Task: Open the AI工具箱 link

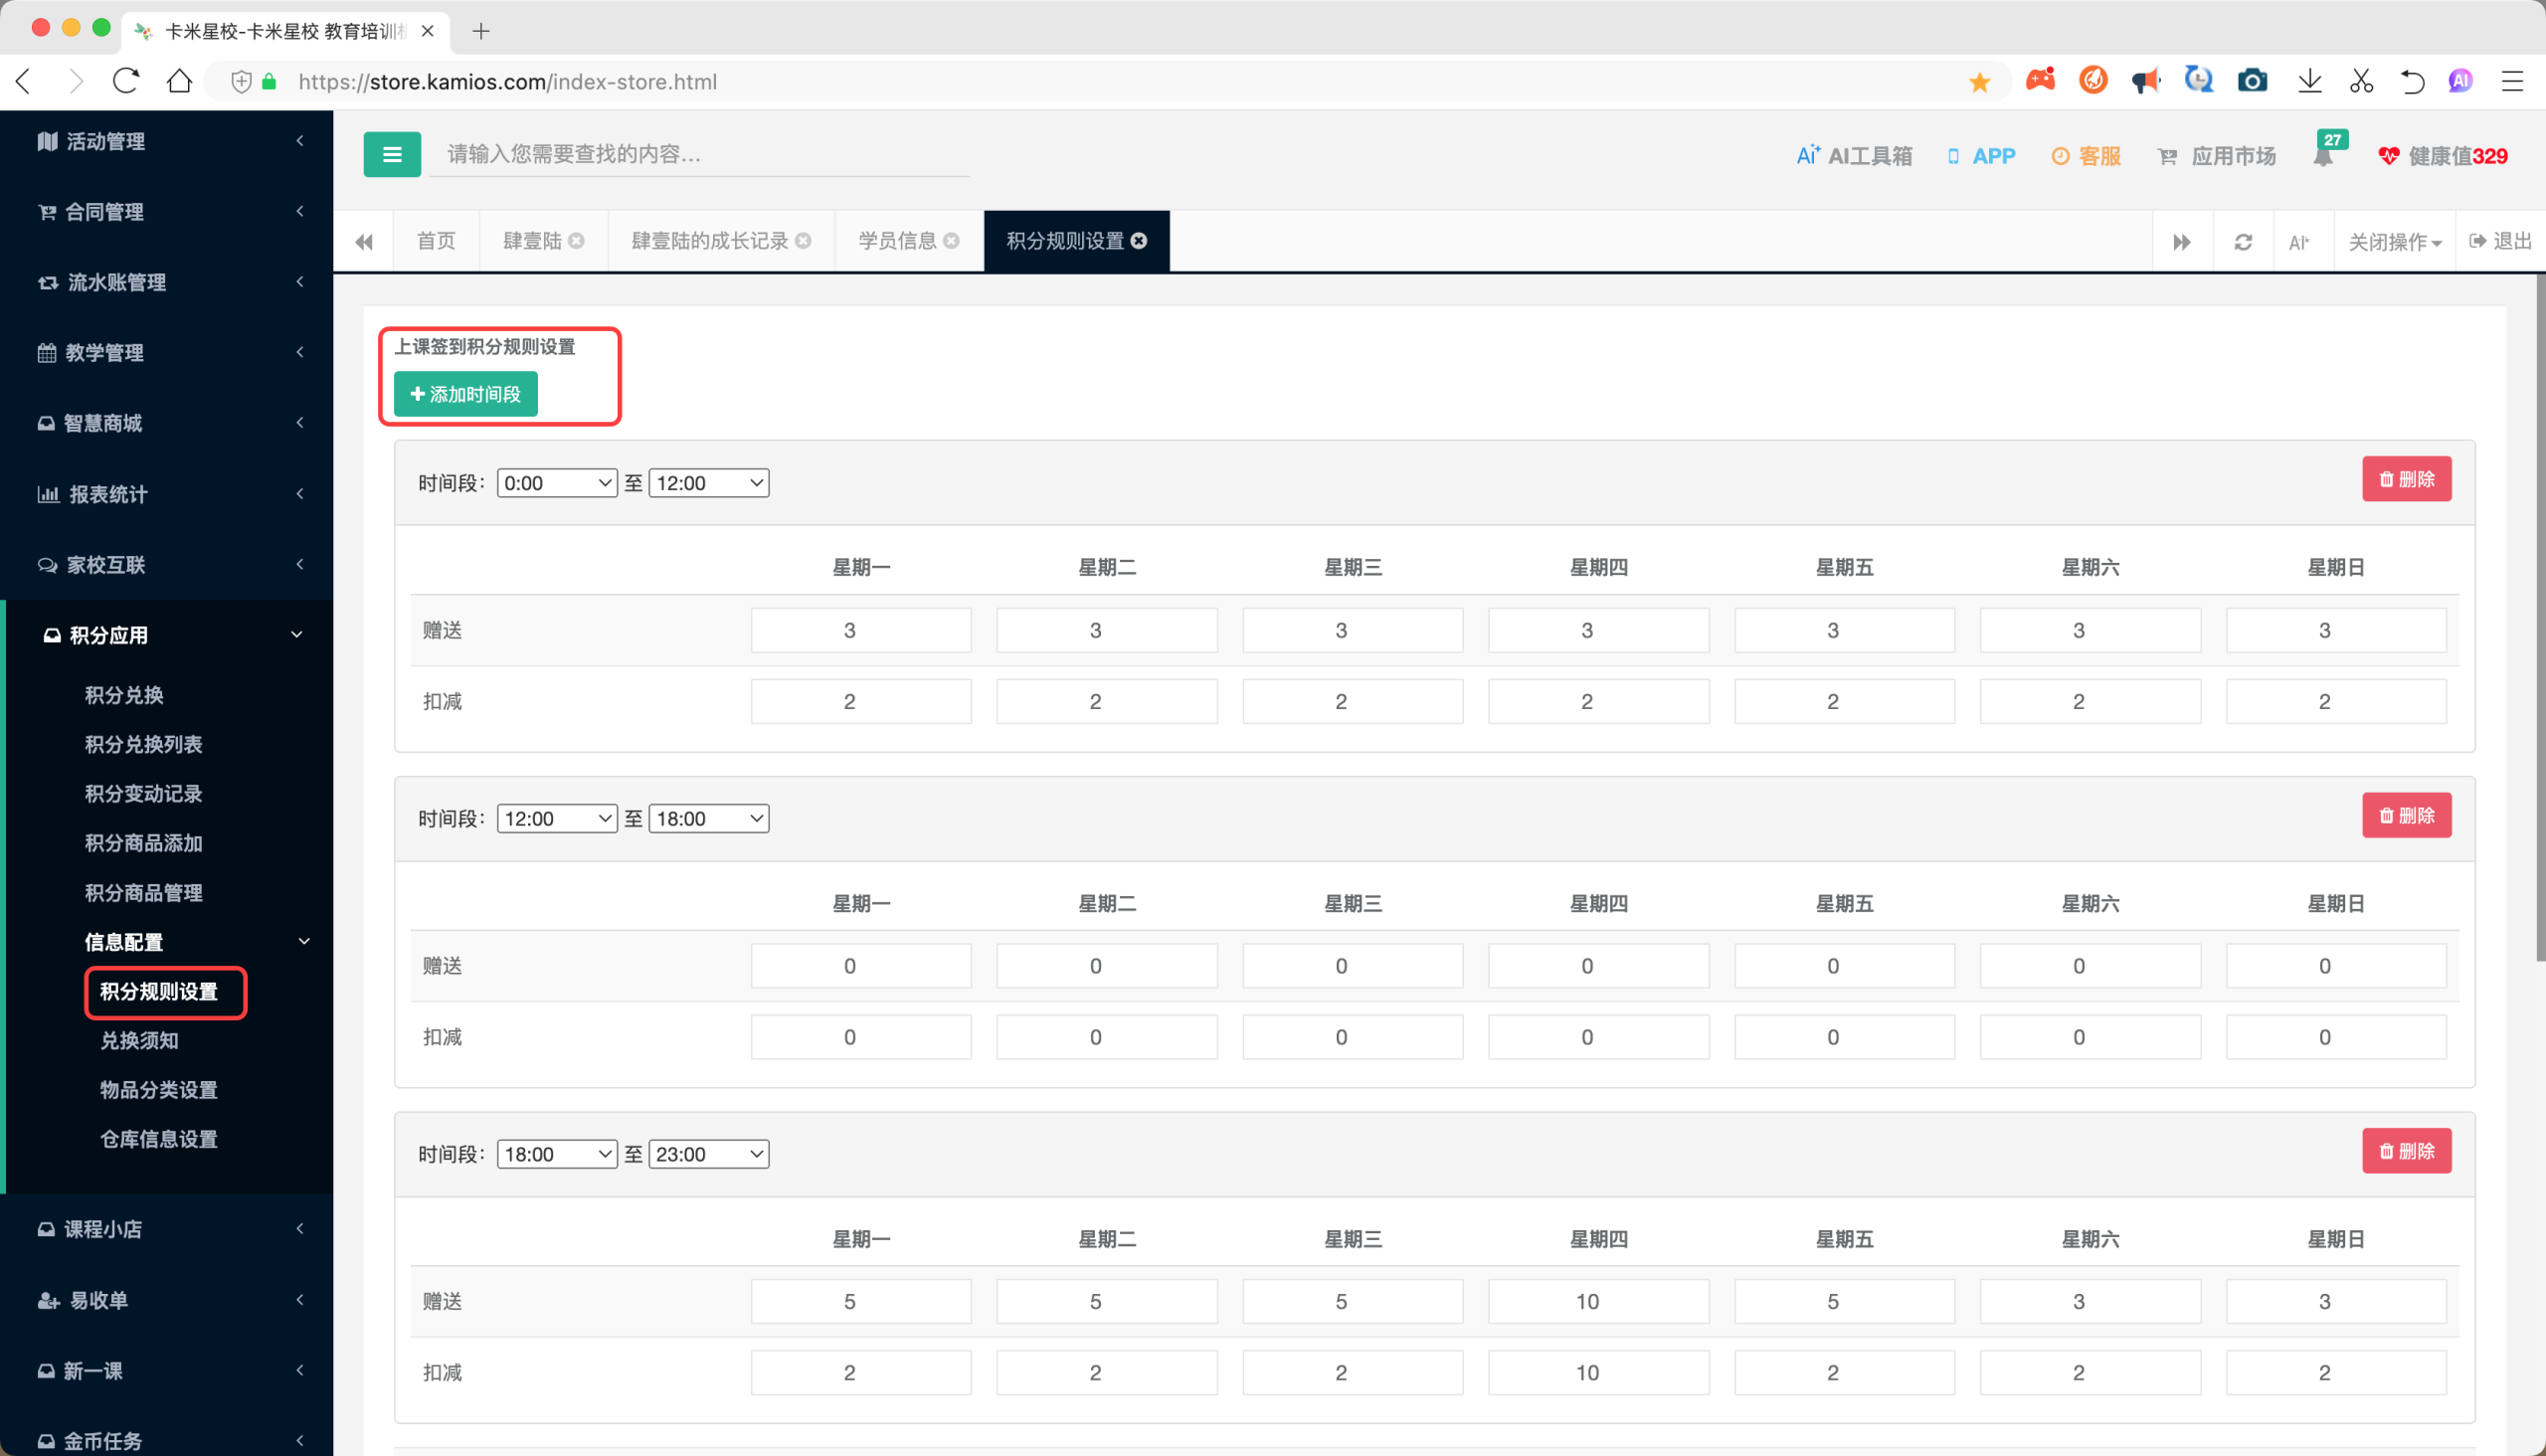Action: click(x=1854, y=156)
